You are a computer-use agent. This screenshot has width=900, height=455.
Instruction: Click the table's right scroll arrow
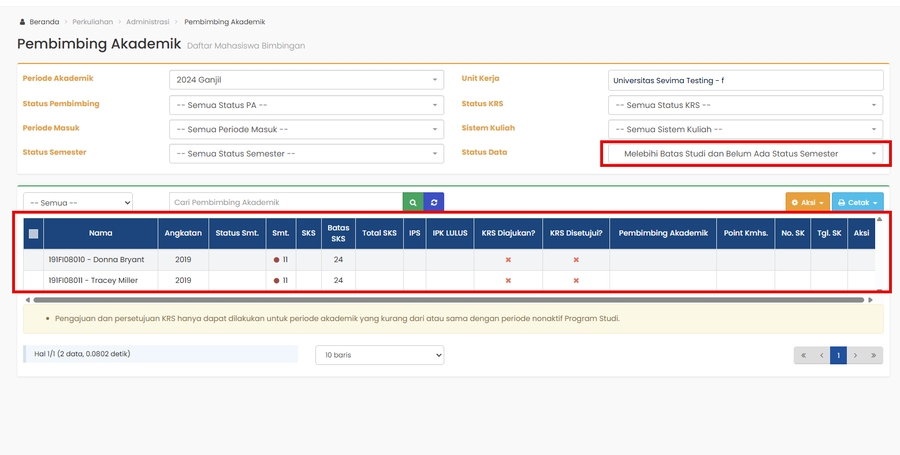pos(869,299)
